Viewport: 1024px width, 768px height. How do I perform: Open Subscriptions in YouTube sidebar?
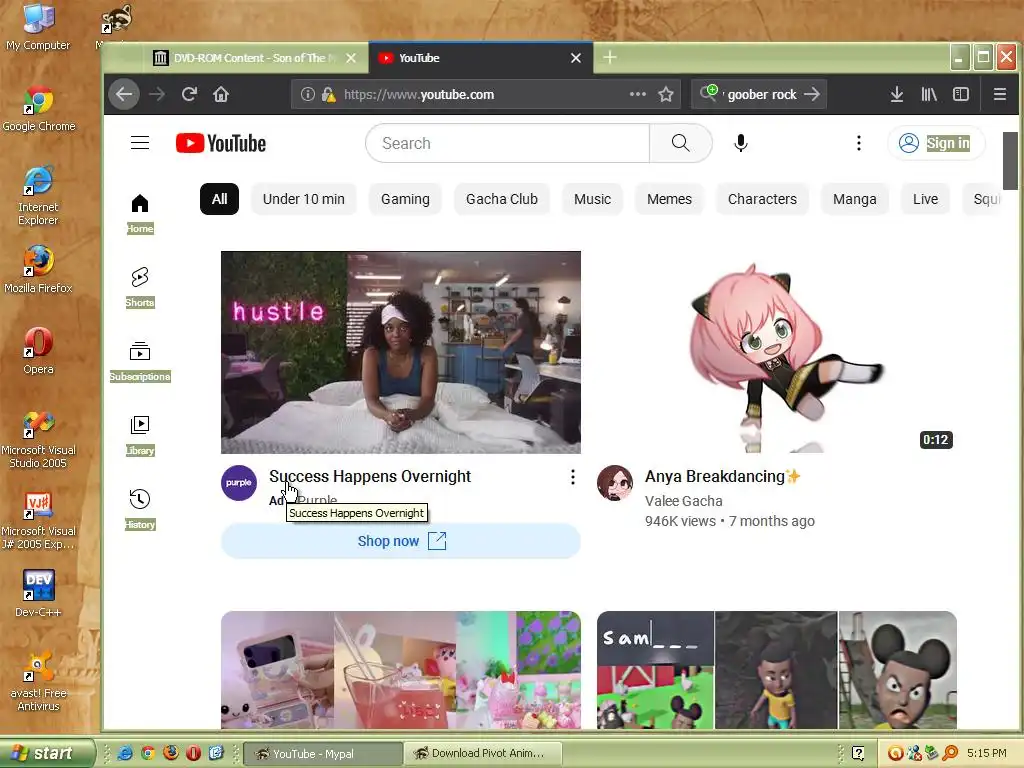tap(140, 361)
